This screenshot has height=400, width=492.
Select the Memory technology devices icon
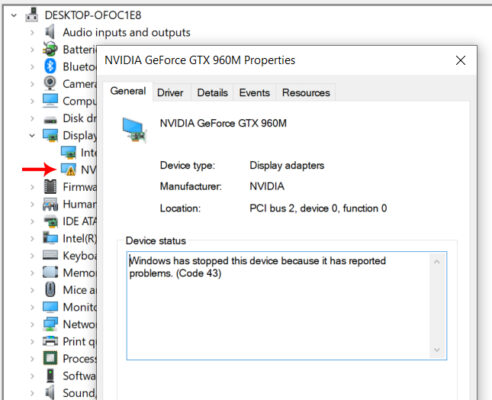point(50,272)
